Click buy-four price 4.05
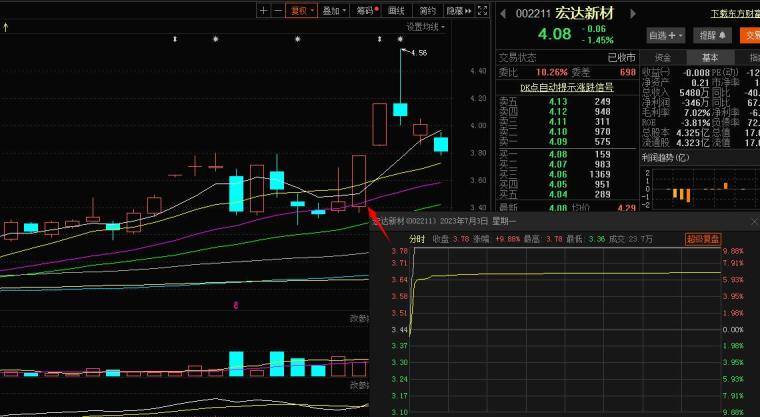Screen dimensions: 760x417 (x=558, y=184)
